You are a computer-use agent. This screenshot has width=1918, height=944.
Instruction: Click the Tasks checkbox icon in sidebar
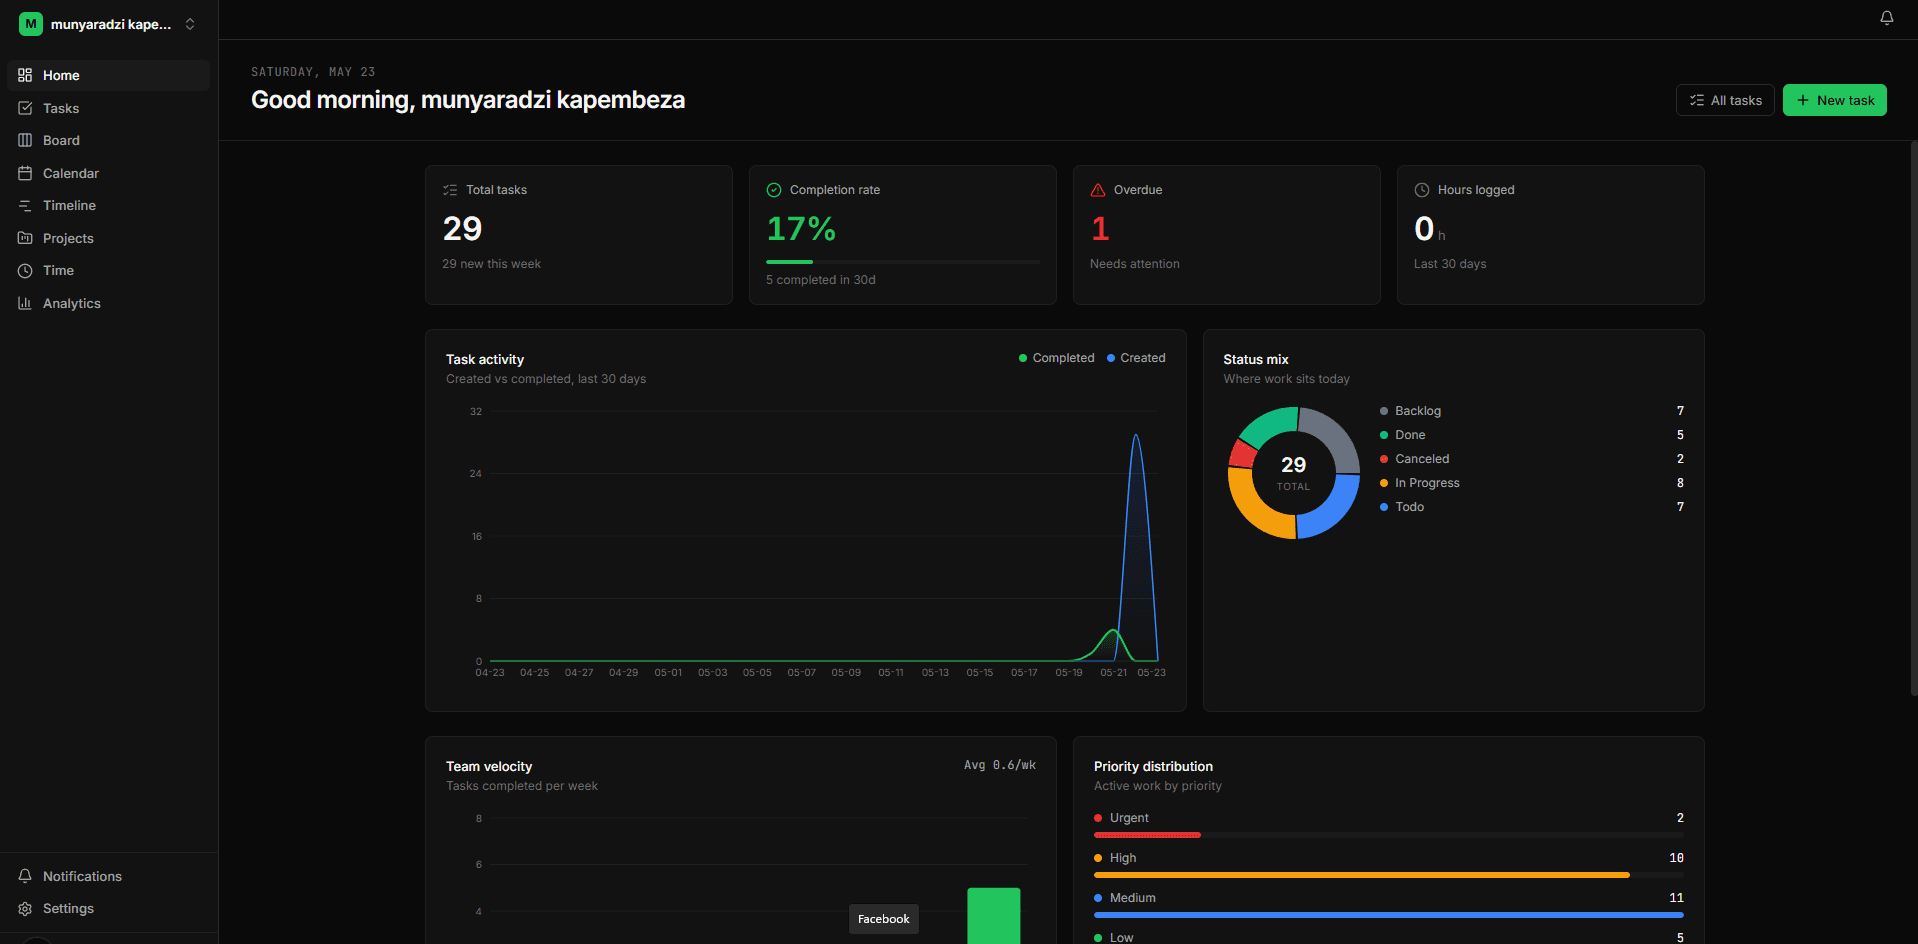(25, 108)
